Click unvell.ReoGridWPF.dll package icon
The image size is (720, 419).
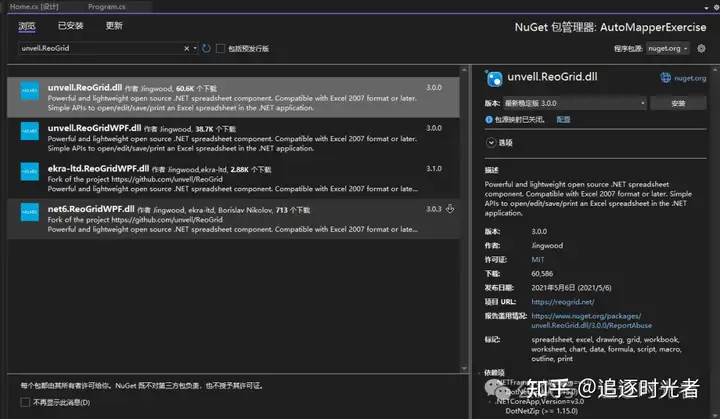(30, 131)
